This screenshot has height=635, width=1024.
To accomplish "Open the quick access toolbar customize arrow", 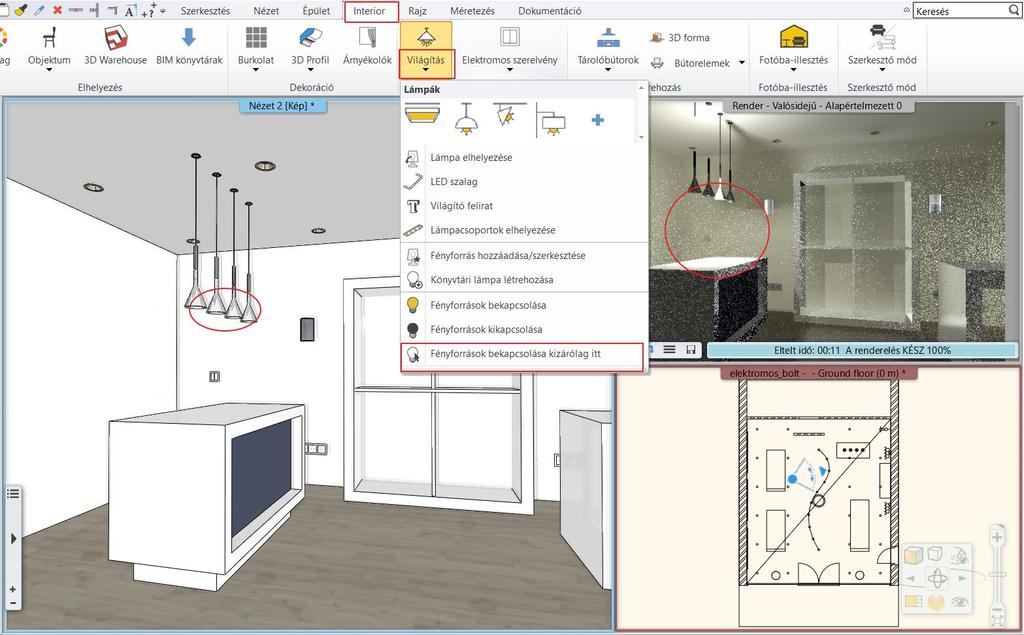I will tap(163, 11).
